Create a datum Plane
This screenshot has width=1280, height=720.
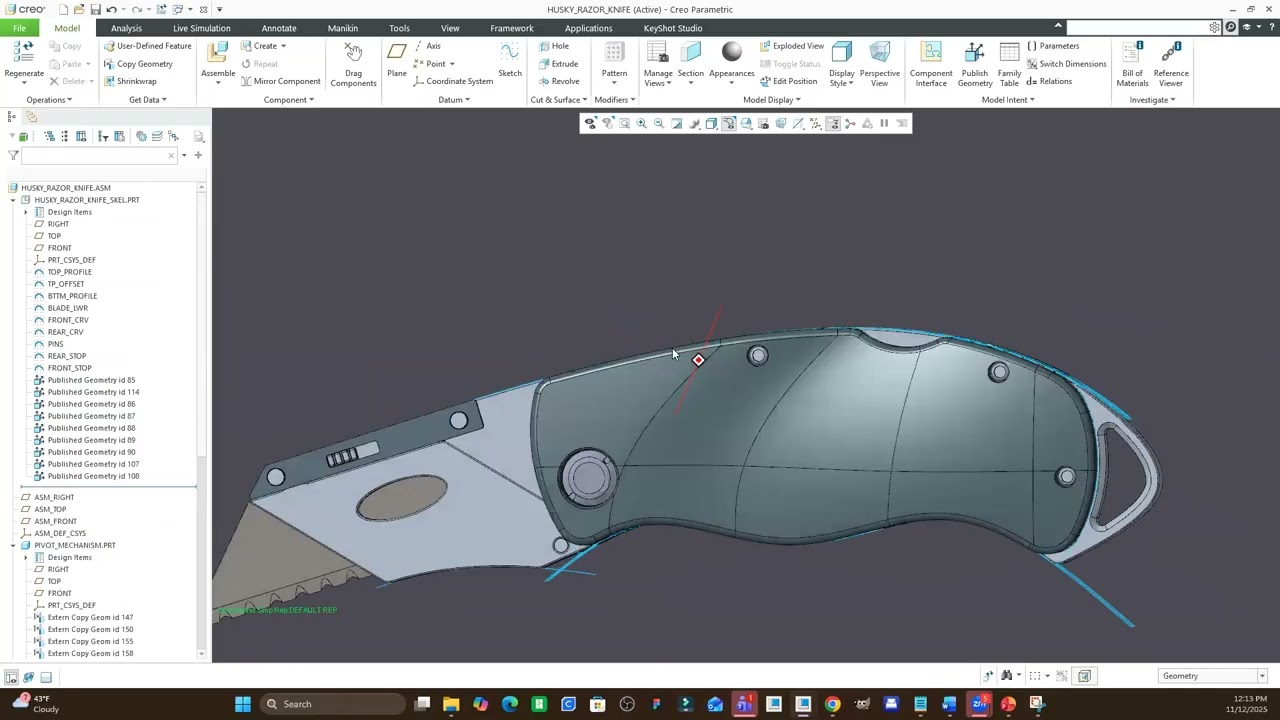[397, 60]
